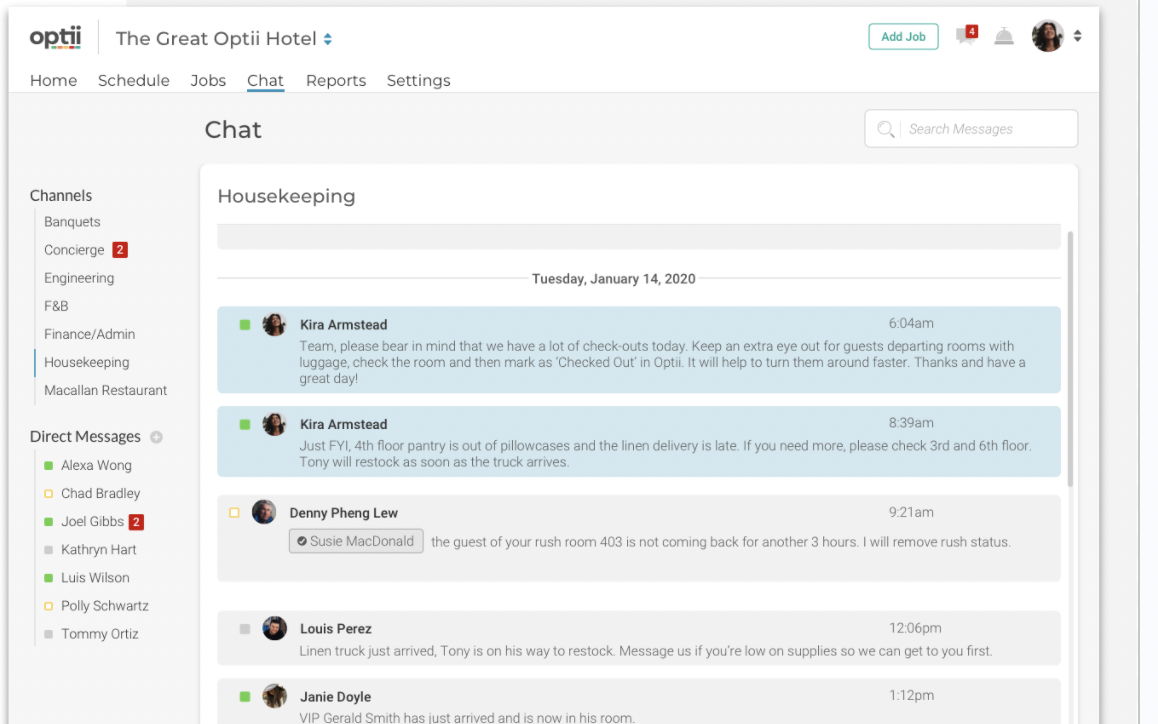Click the Optii logo
This screenshot has height=724, width=1158.
[54, 38]
